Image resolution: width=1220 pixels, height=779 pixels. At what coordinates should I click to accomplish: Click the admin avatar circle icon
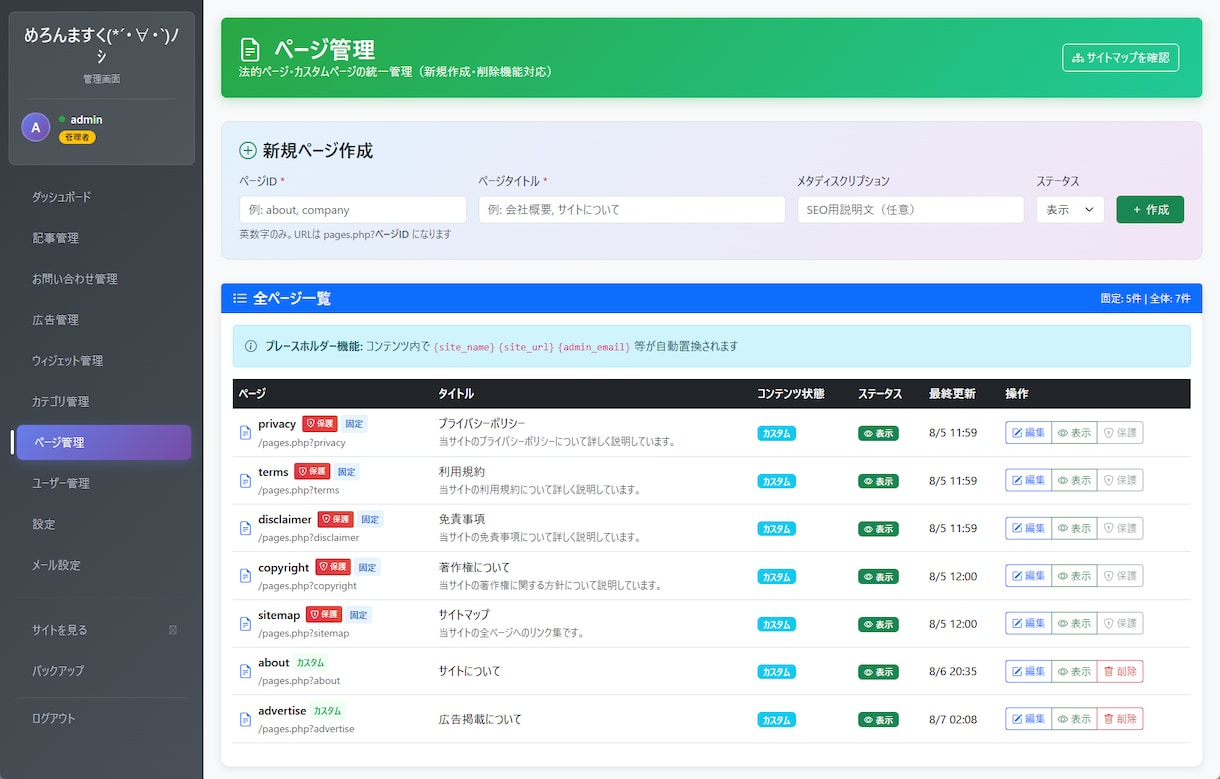pyautogui.click(x=36, y=127)
